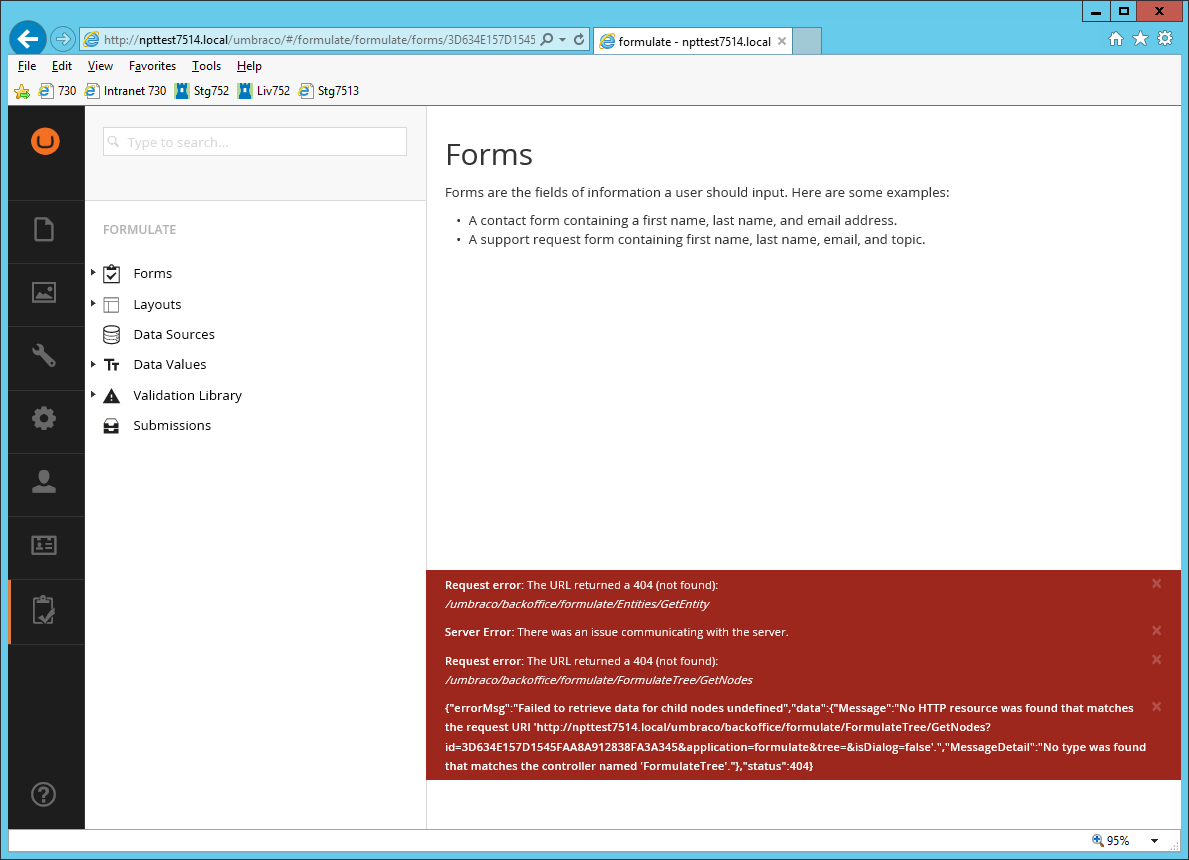This screenshot has width=1189, height=860.
Task: Click the Umbraco logo icon
Action: tap(45, 141)
